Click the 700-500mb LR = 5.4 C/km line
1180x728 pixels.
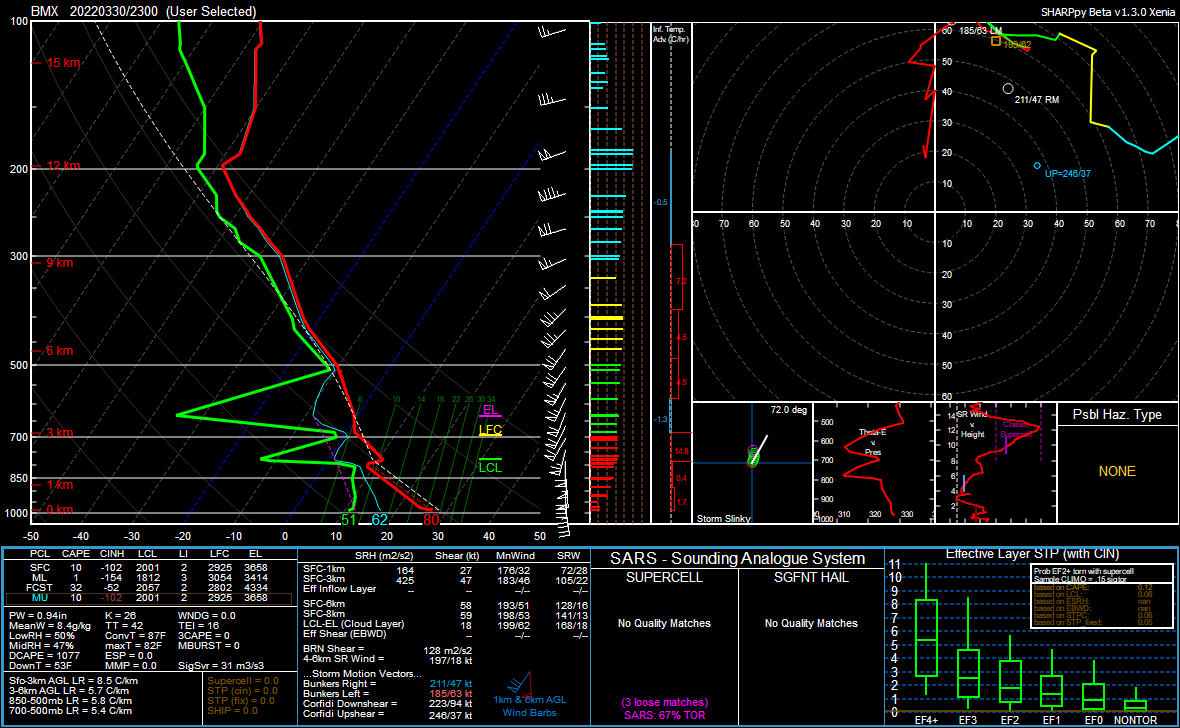click(71, 711)
